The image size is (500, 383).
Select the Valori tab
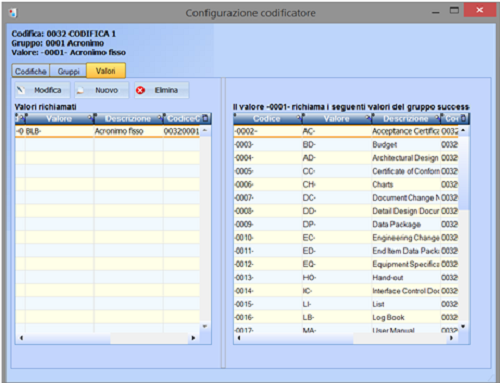pos(106,71)
